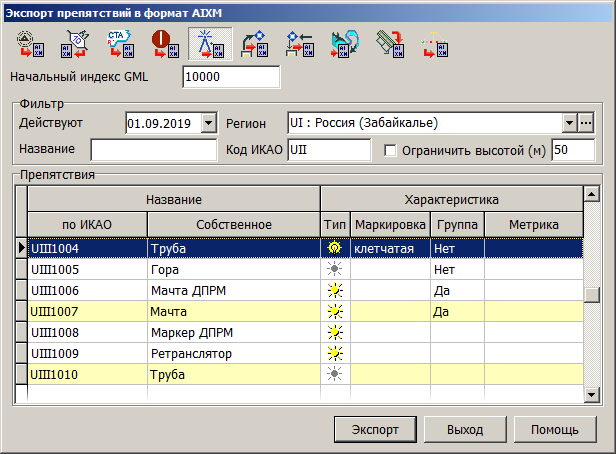Select the obstacles export toolbar icon

pyautogui.click(x=209, y=44)
